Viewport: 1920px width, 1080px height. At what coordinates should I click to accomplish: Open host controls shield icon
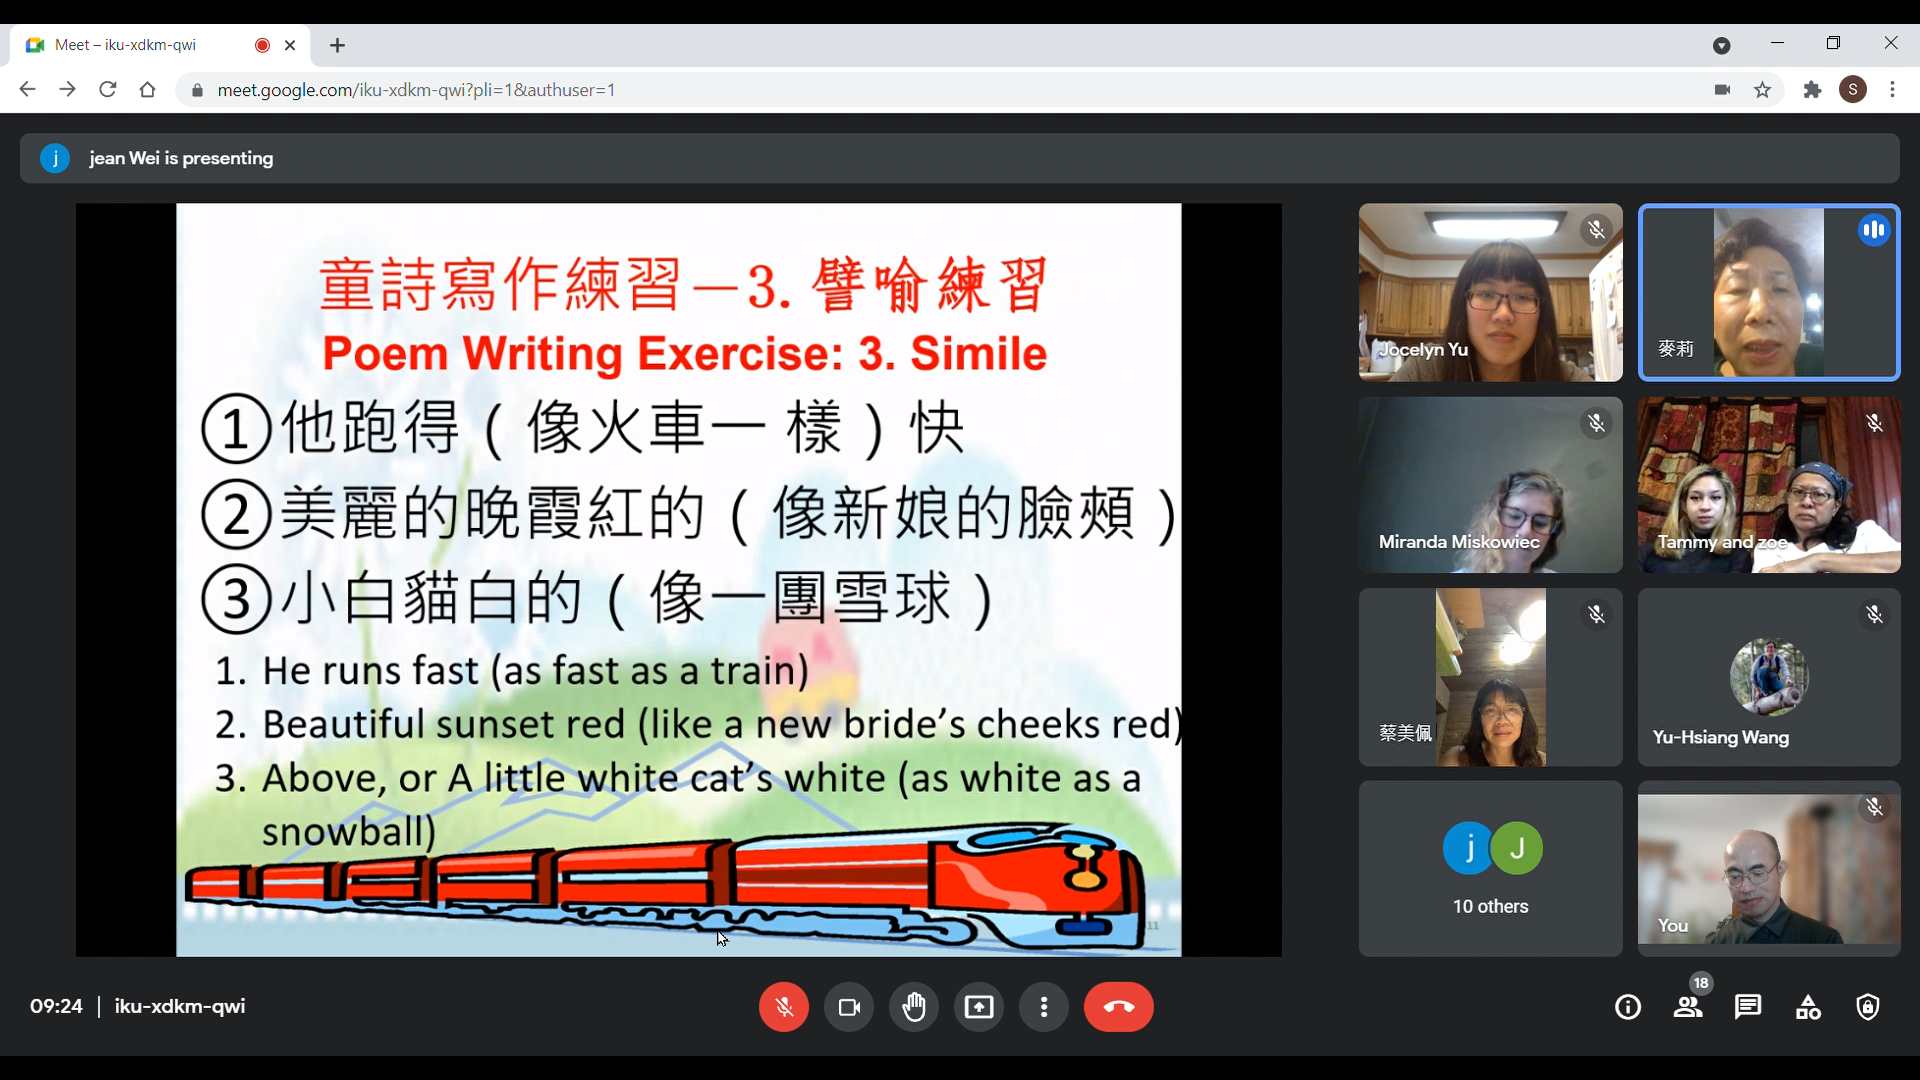[1868, 1007]
